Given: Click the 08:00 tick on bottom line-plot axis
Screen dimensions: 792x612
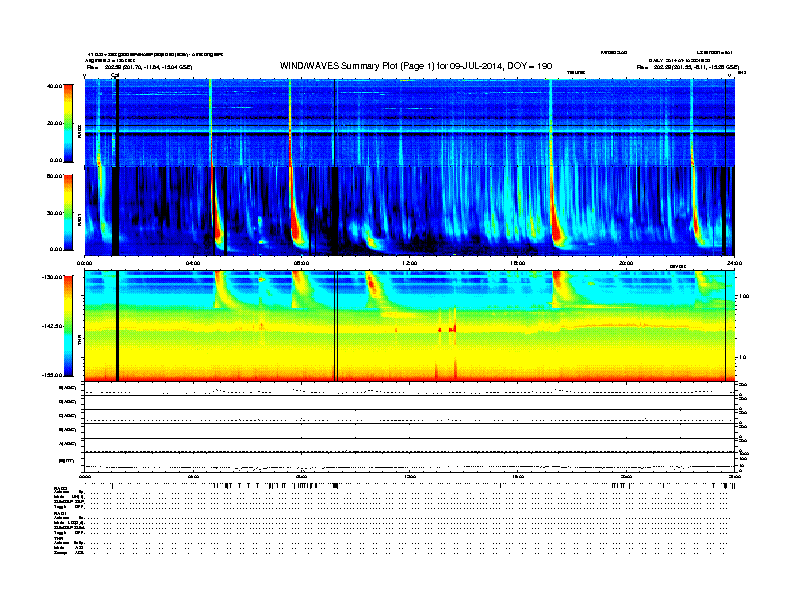Looking at the screenshot, I should pos(301,477).
